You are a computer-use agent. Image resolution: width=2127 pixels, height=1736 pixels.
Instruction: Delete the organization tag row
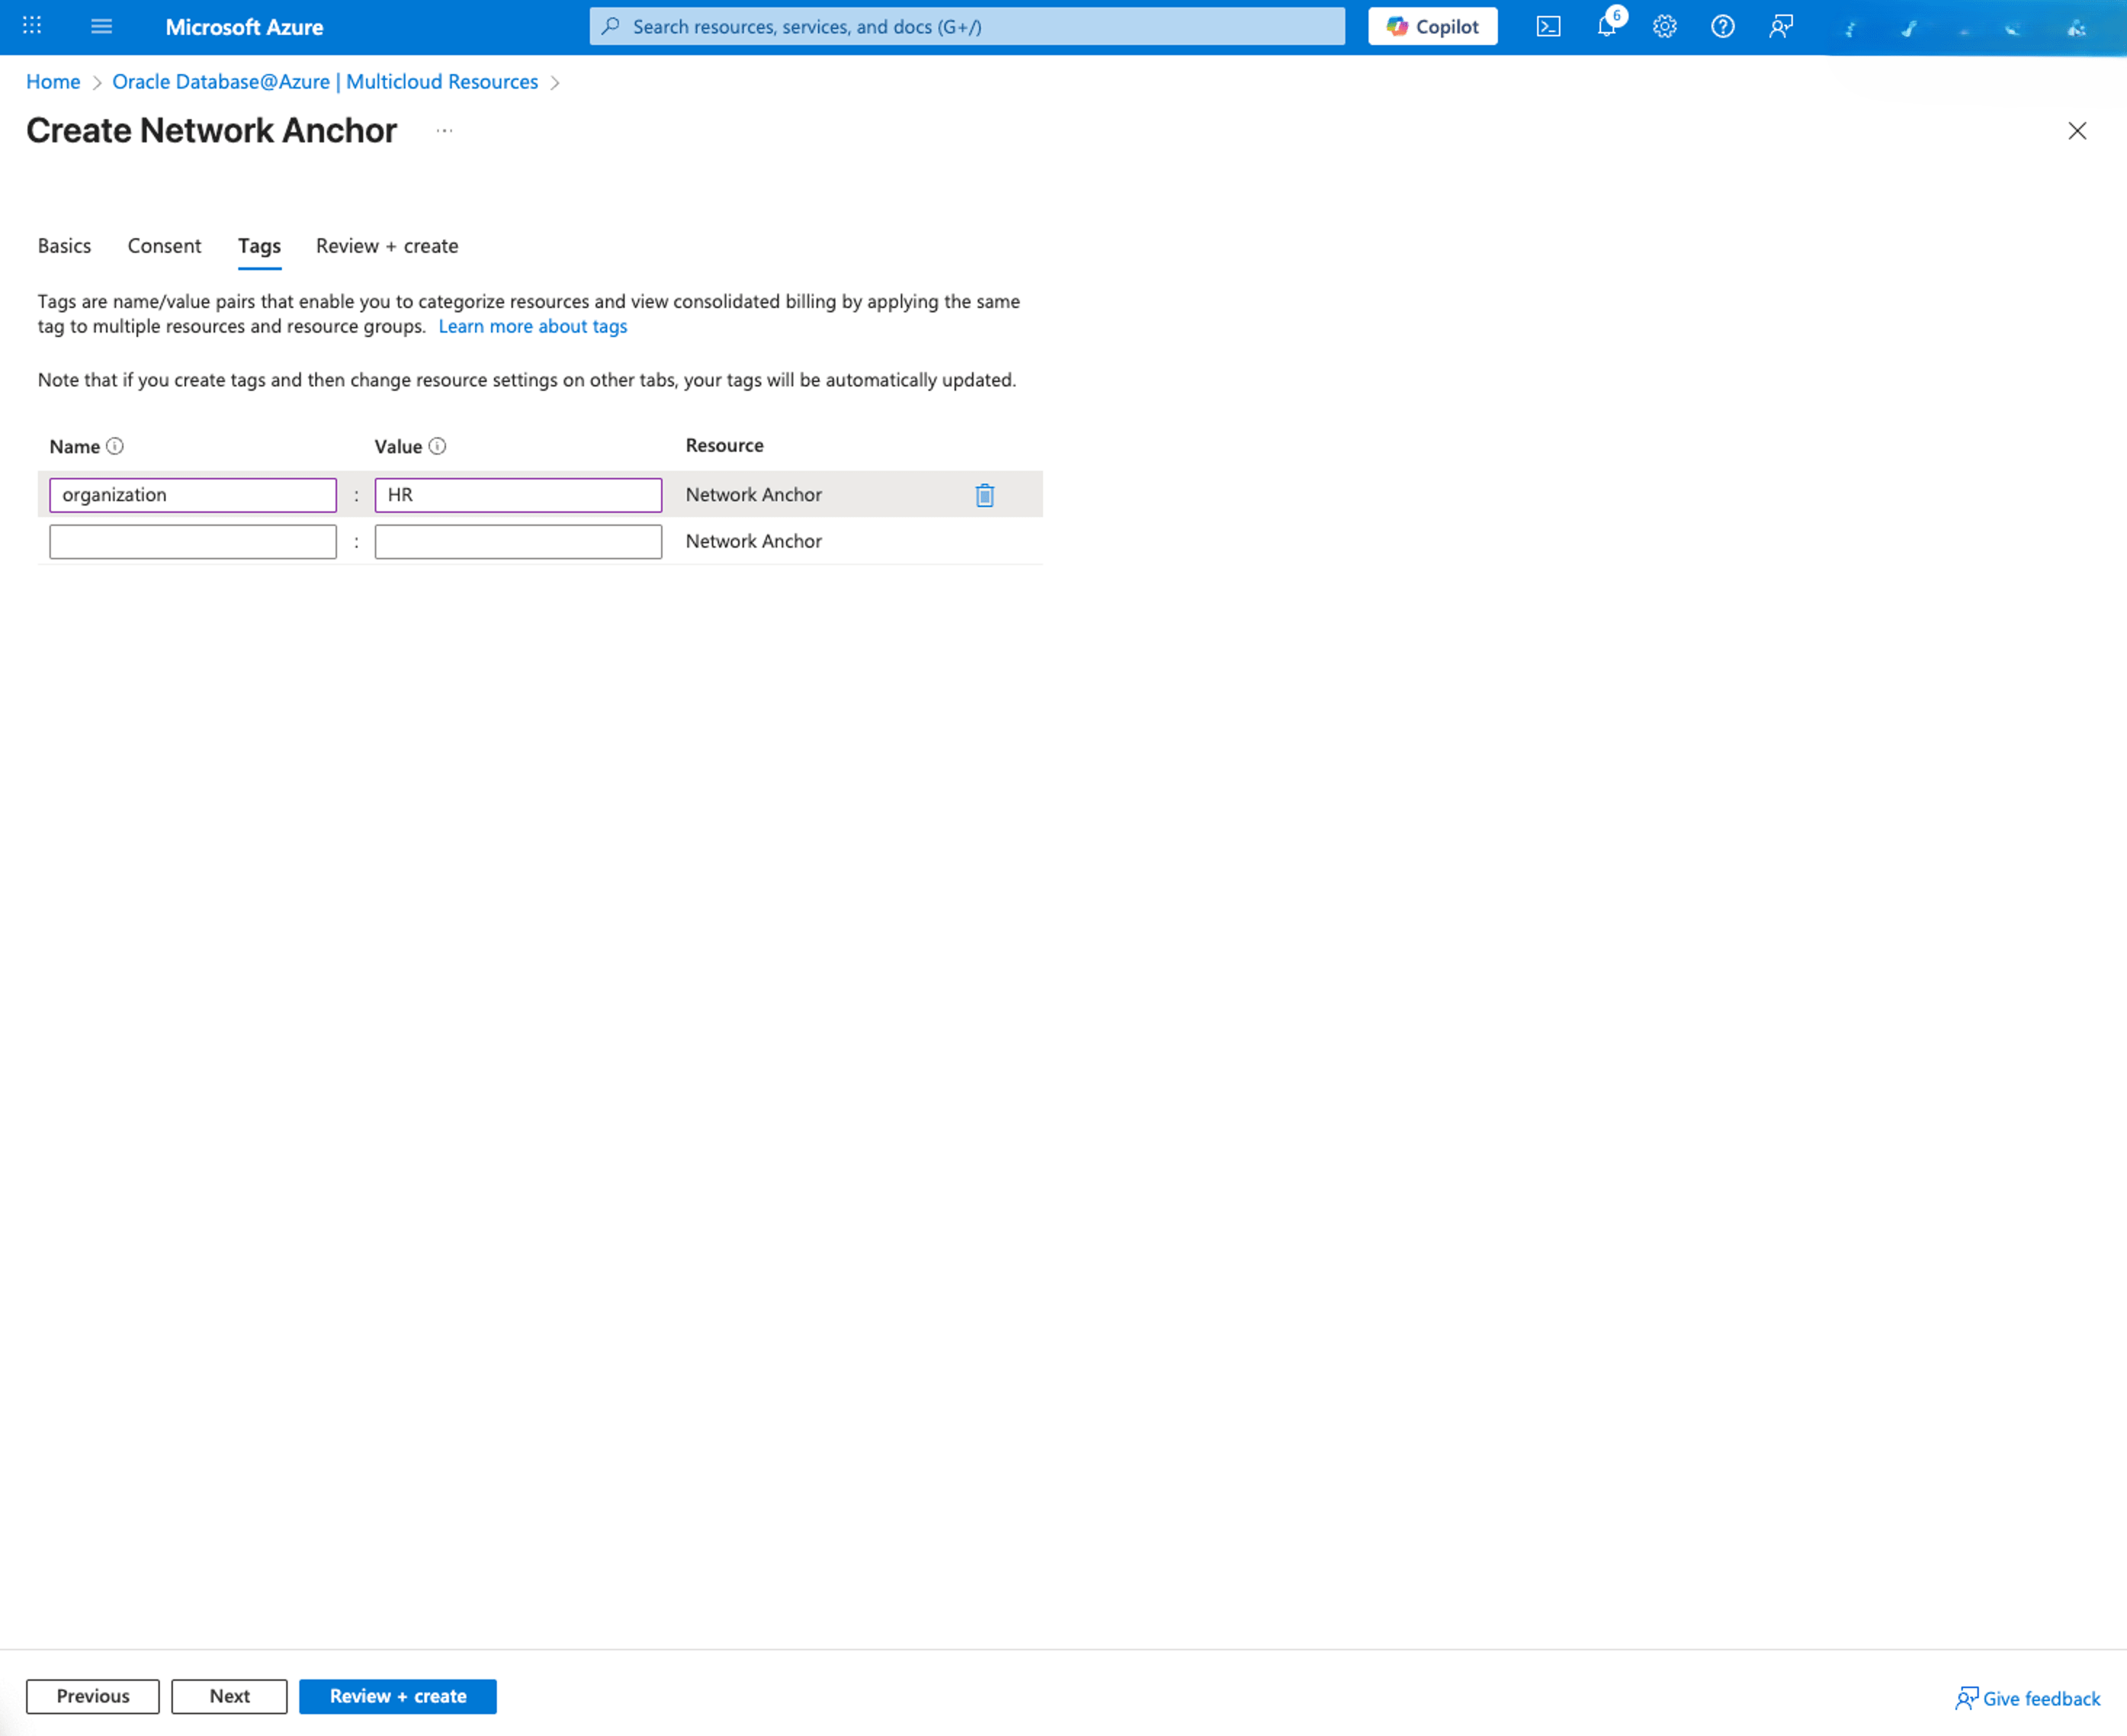coord(984,494)
